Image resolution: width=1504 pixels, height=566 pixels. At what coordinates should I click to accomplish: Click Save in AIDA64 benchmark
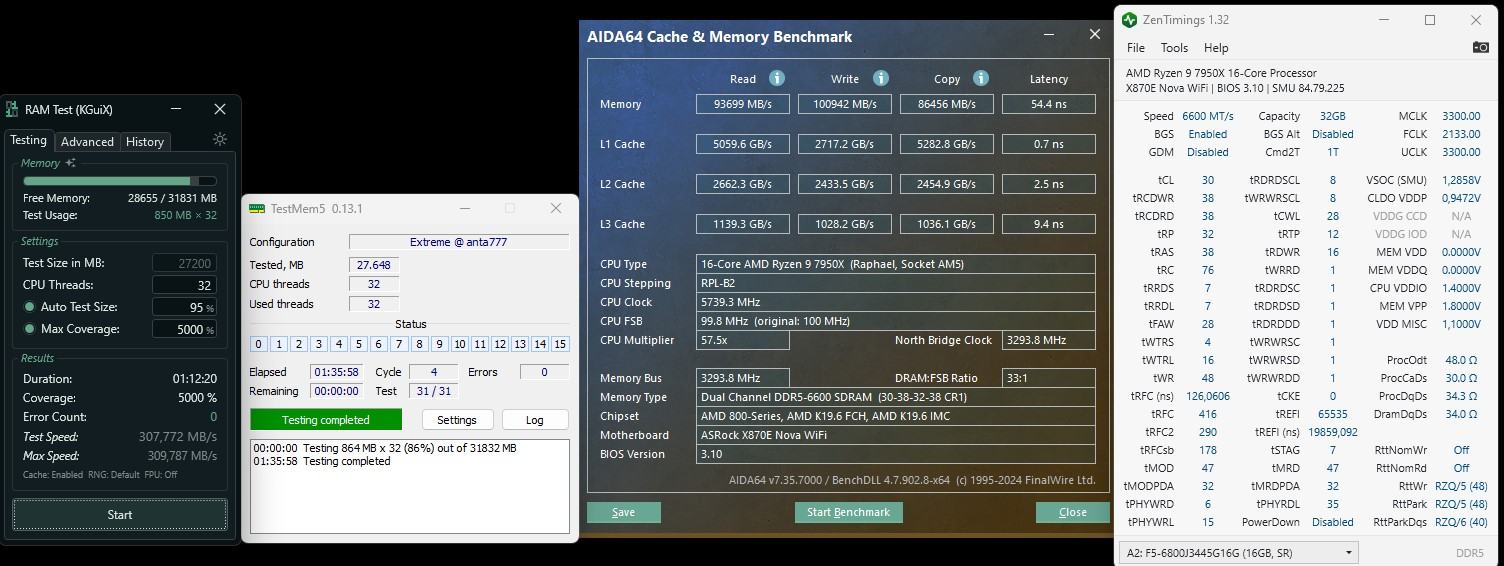pyautogui.click(x=623, y=512)
